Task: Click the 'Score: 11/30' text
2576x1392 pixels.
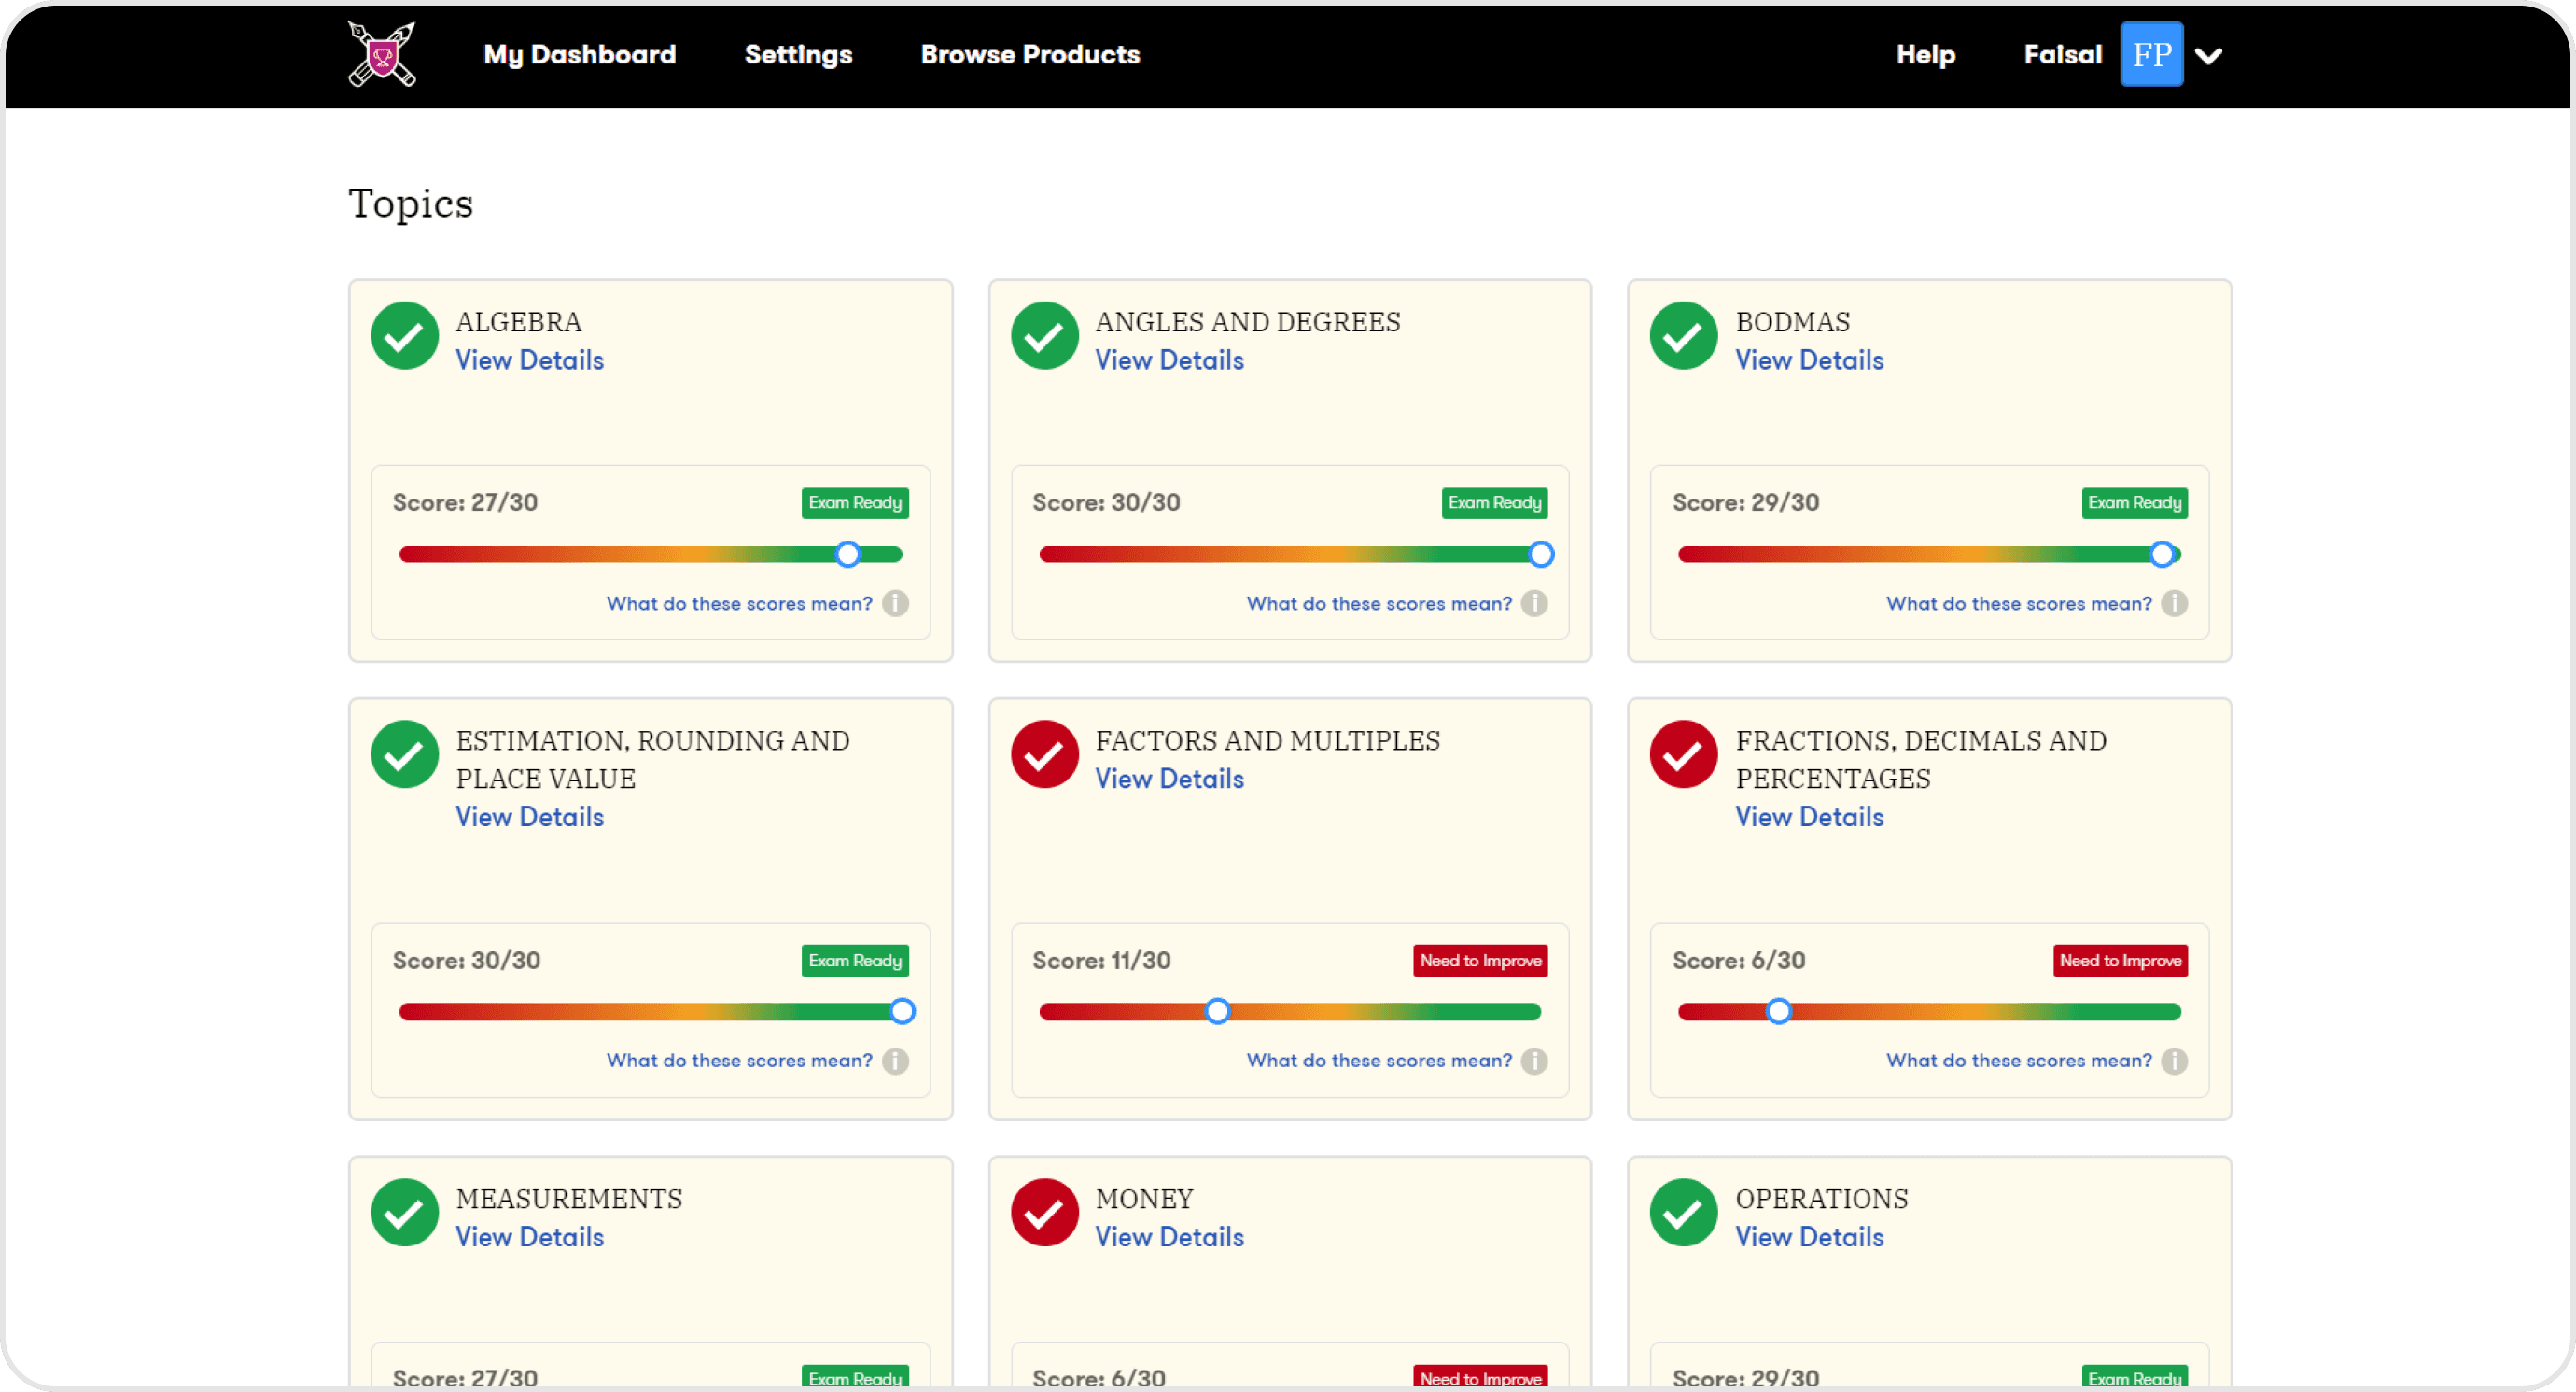Action: (1101, 961)
